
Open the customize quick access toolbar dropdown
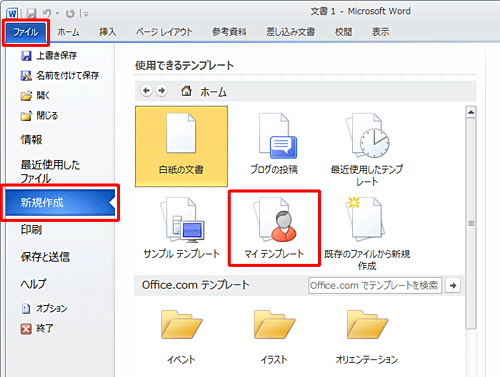[x=86, y=14]
